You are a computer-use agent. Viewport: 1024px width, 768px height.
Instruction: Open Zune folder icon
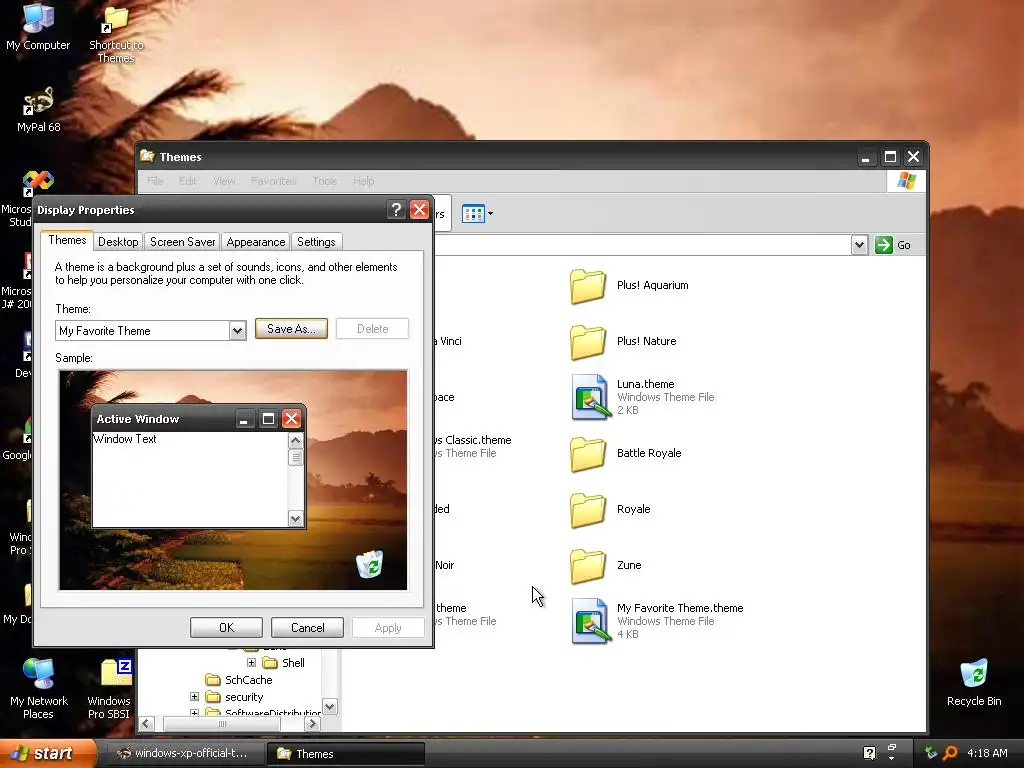588,566
